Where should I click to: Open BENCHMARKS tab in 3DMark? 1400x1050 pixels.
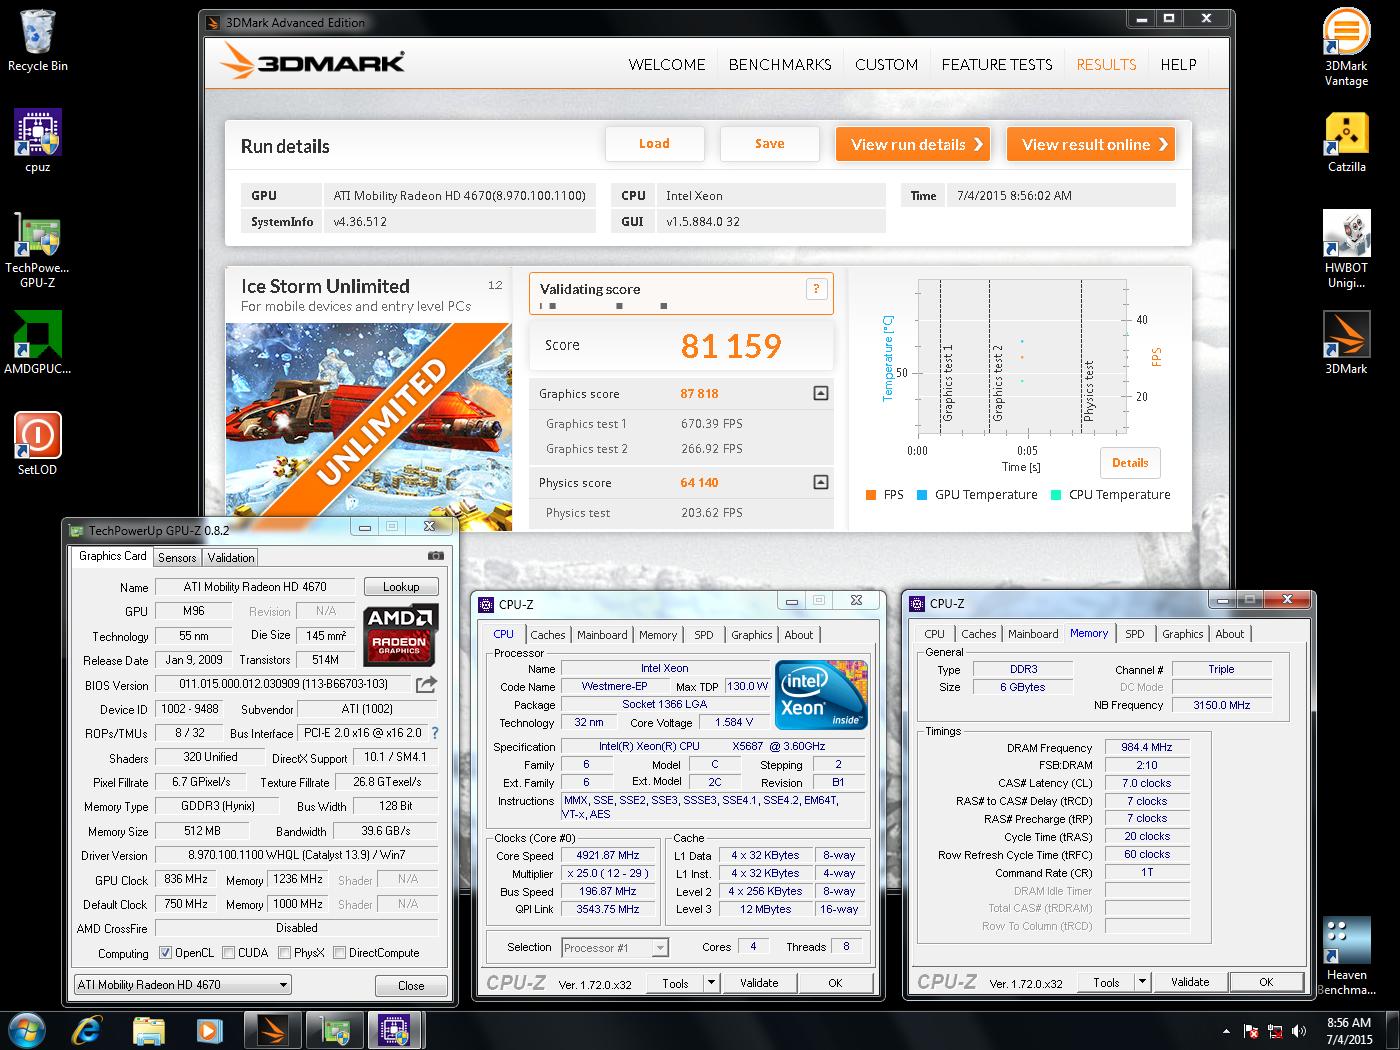tap(780, 64)
